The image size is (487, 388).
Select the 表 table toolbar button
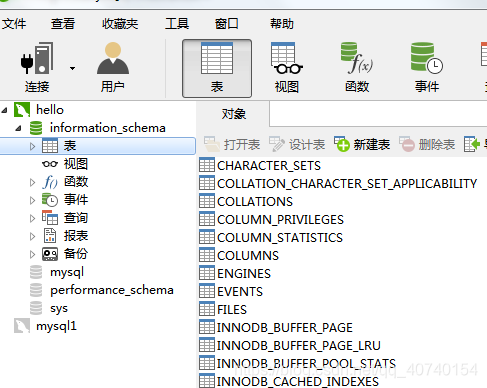tap(217, 68)
